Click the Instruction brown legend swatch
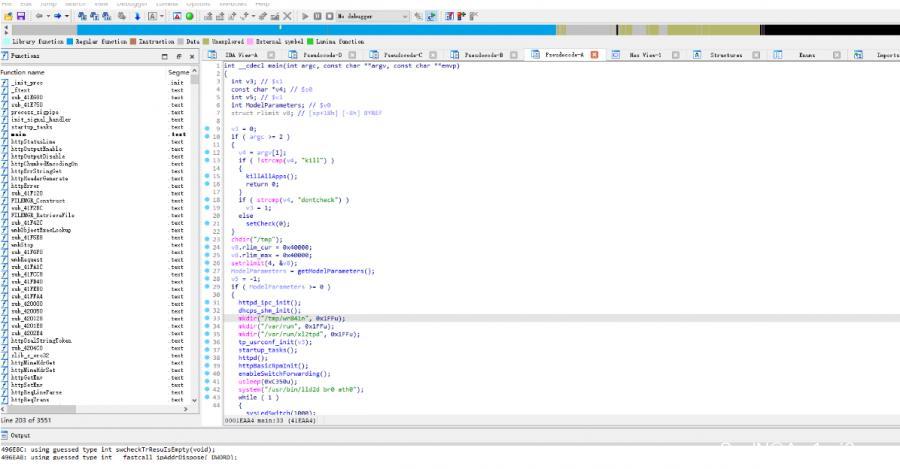This screenshot has width=900, height=469. coord(133,42)
